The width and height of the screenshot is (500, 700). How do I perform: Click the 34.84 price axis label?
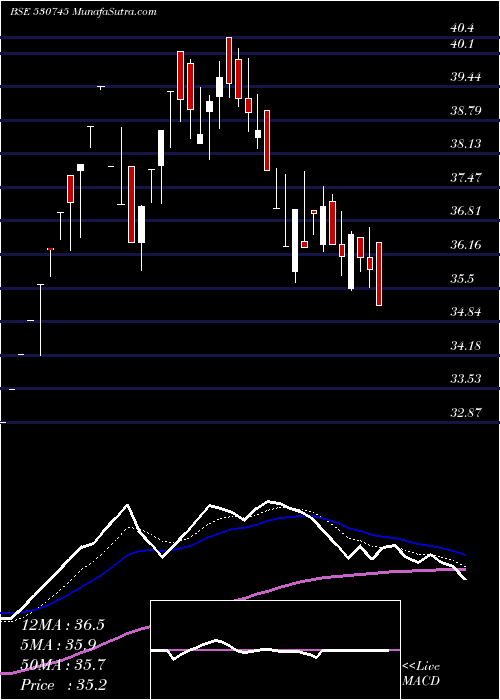466,312
